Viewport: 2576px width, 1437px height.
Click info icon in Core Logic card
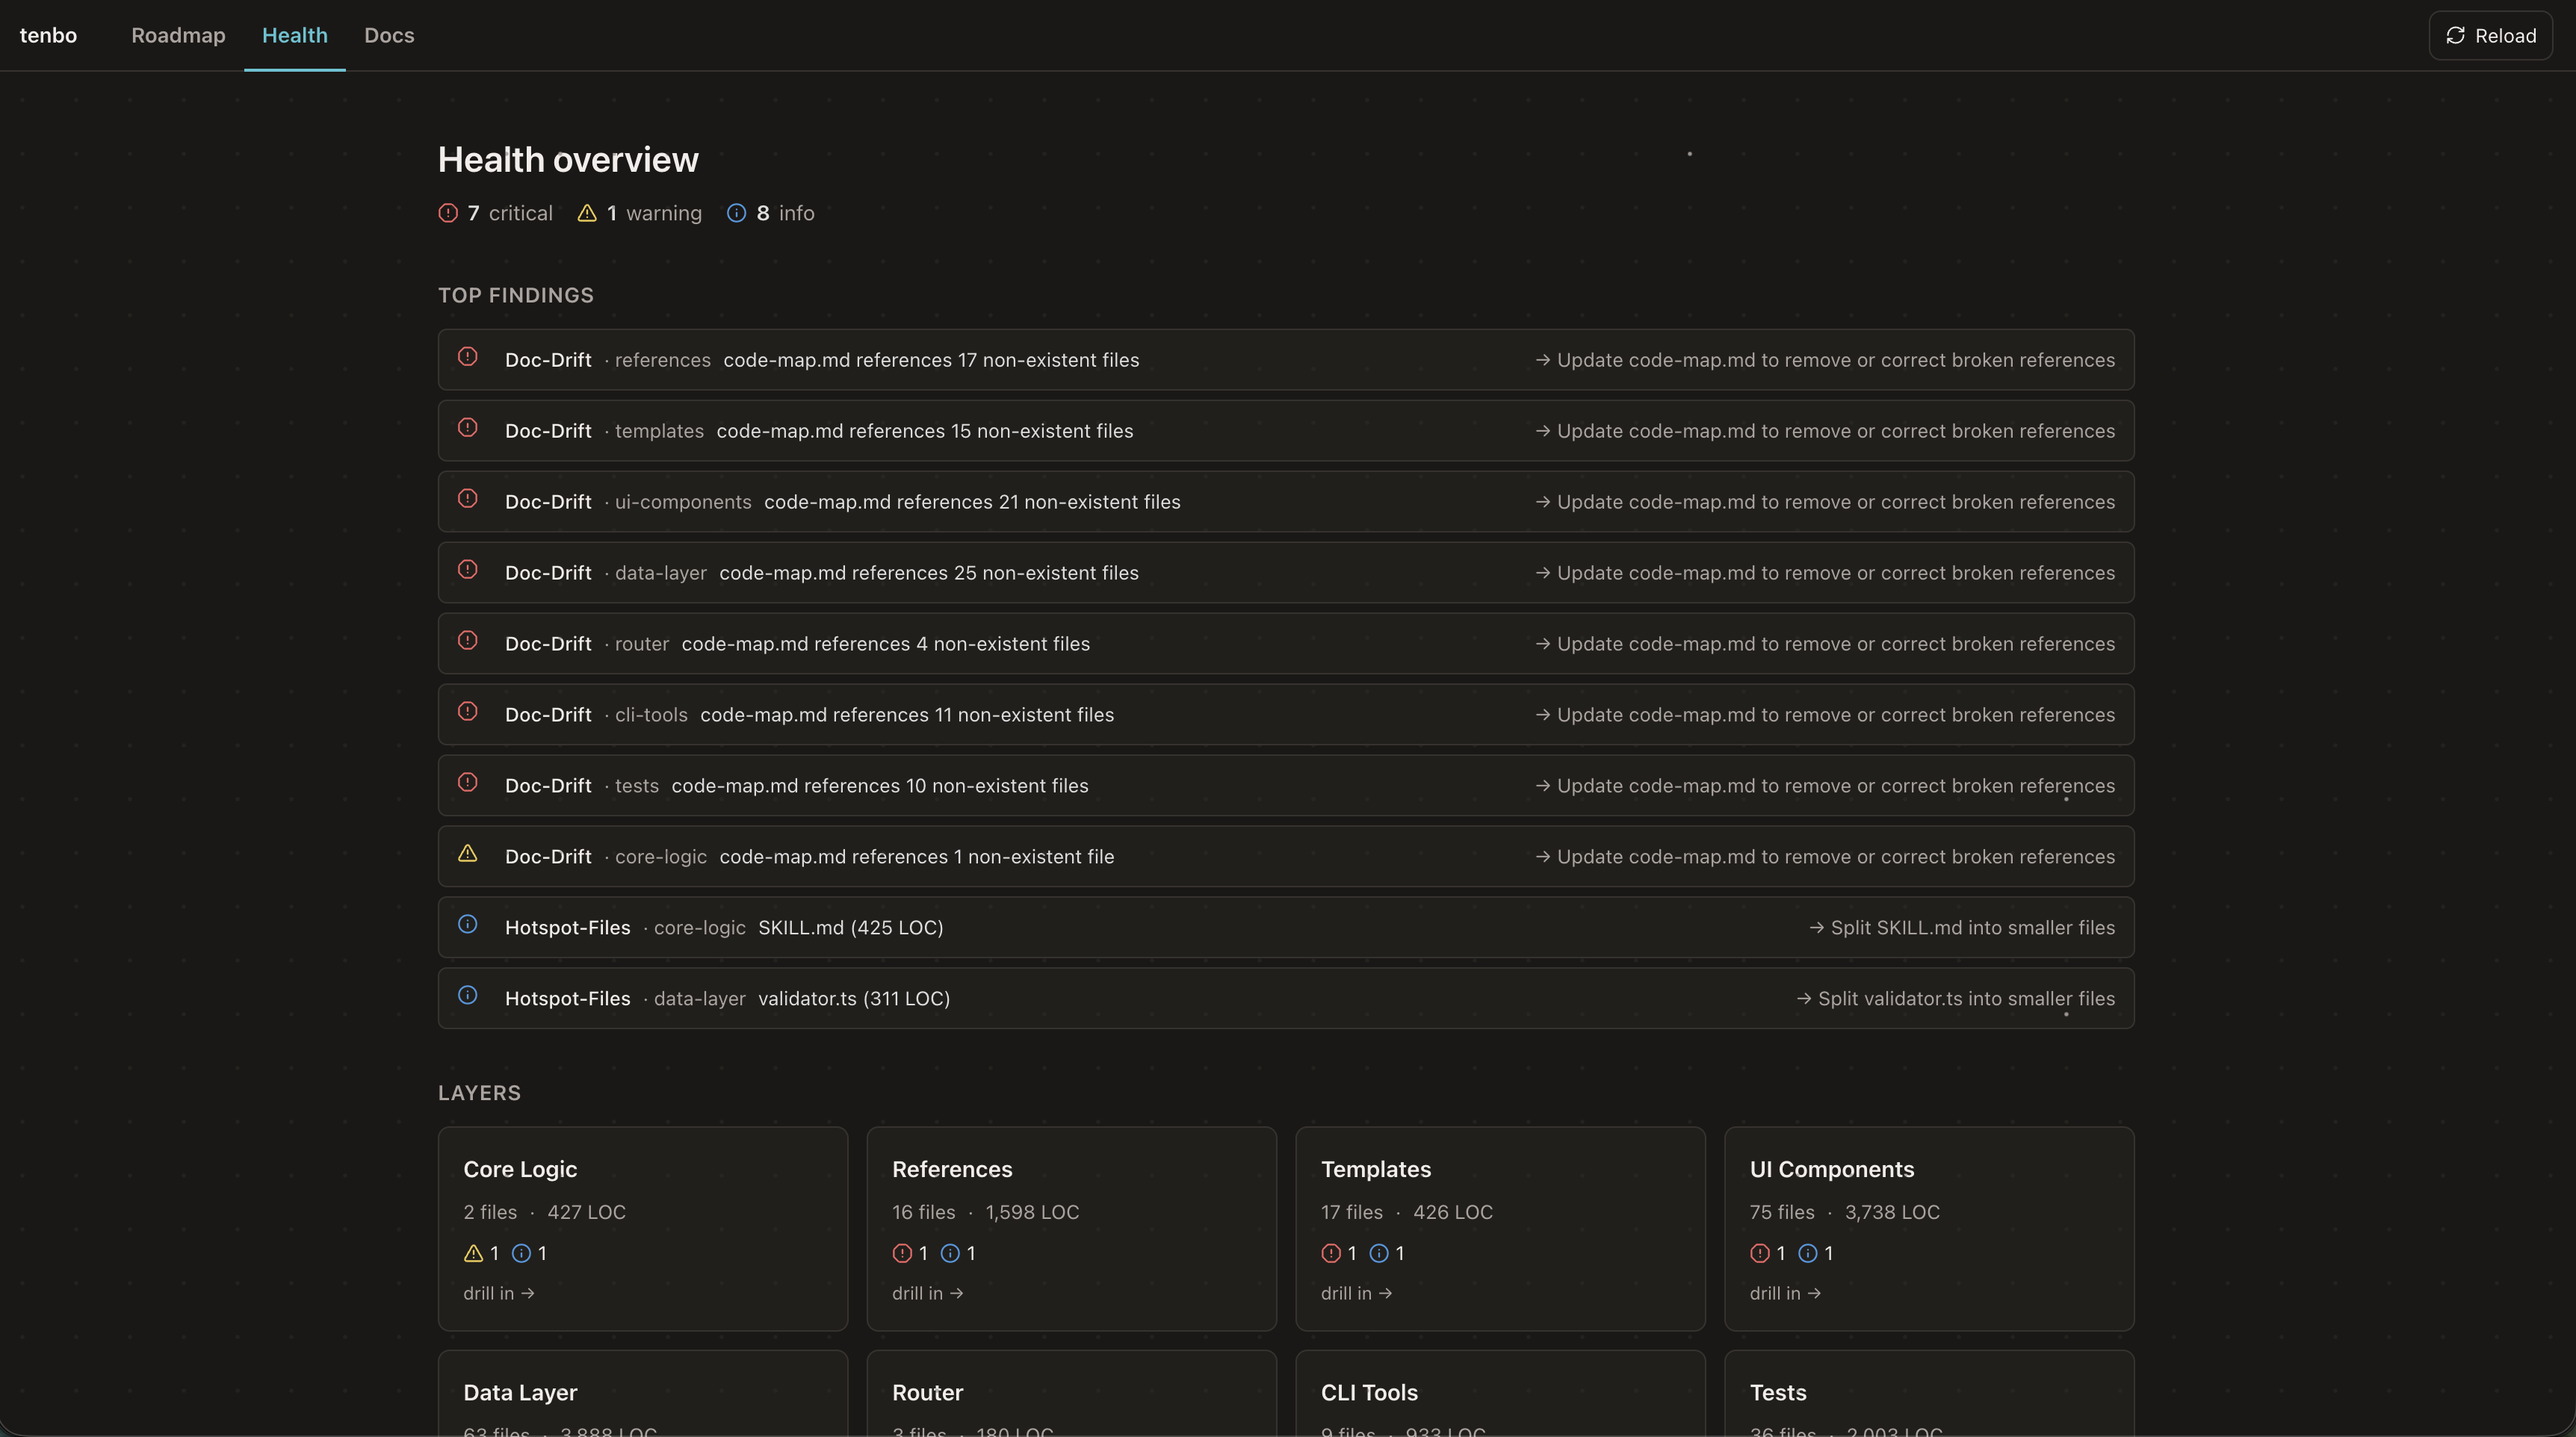point(521,1254)
